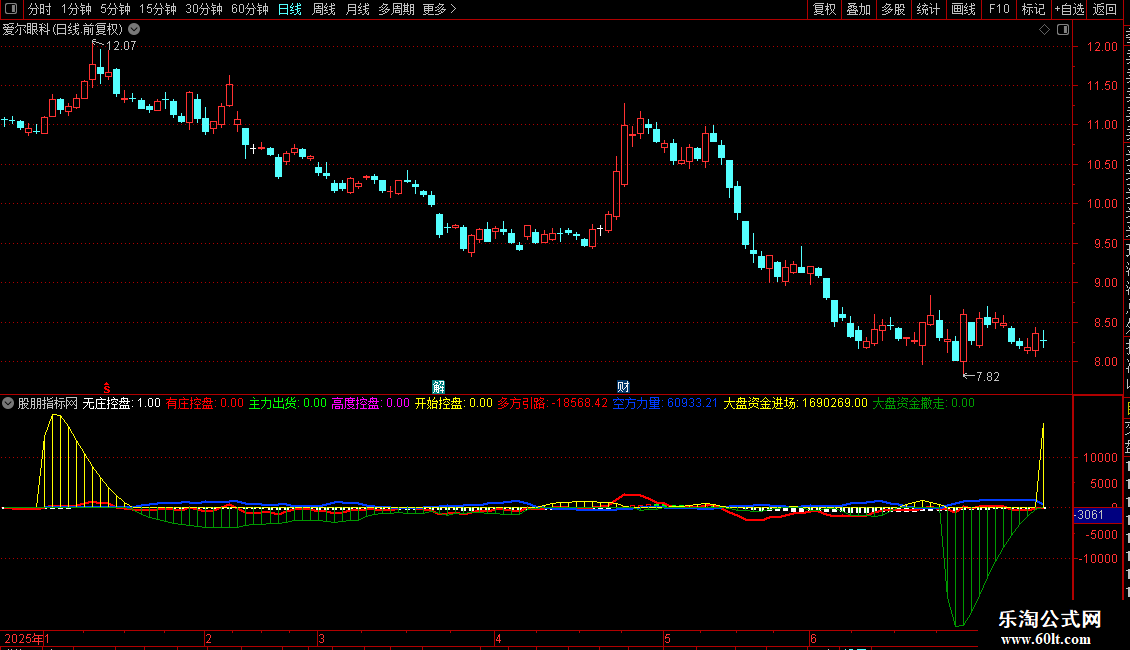Screen dimensions: 1130x650
Task: Click the 2025年1 date label on timeline
Action: (27, 639)
